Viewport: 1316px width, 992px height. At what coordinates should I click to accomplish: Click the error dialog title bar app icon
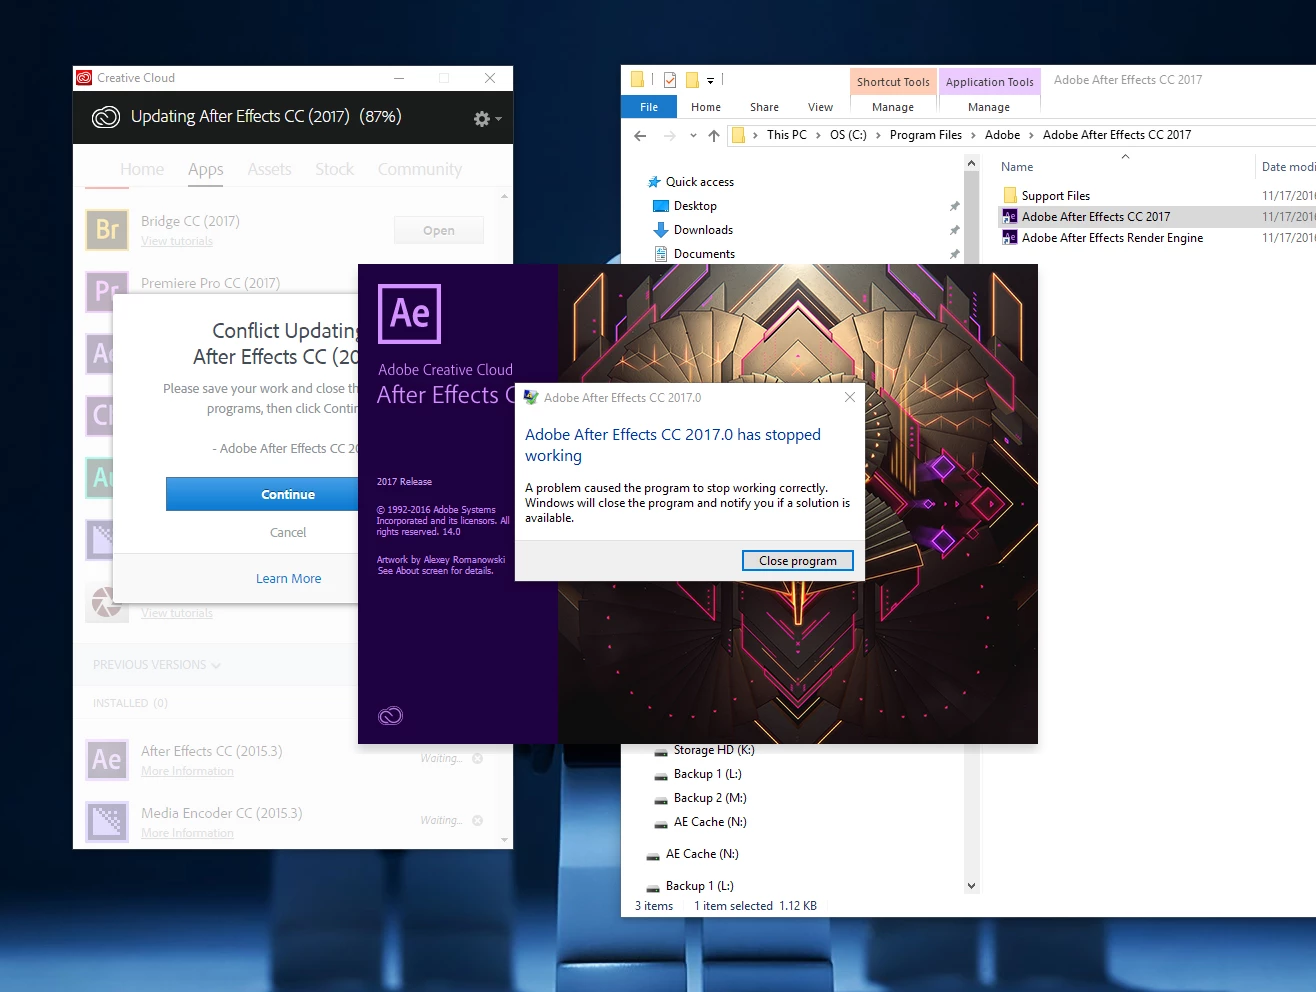click(531, 397)
